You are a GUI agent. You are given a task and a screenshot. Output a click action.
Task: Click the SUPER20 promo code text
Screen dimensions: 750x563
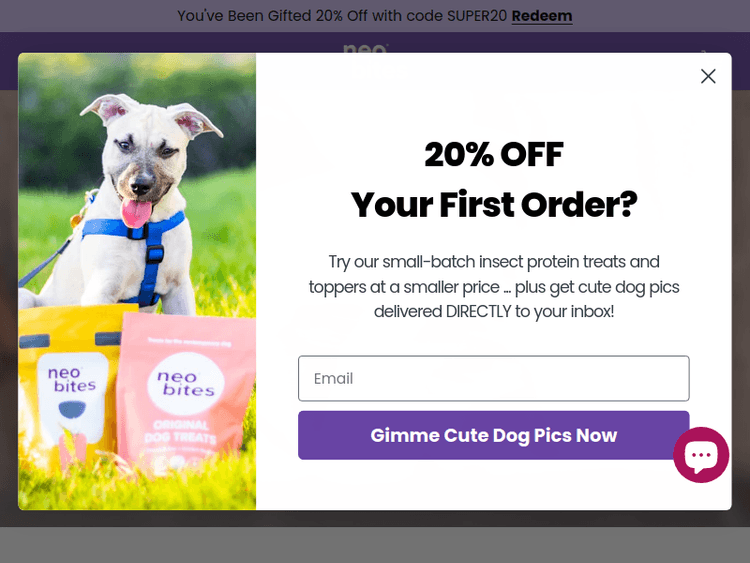(x=479, y=16)
